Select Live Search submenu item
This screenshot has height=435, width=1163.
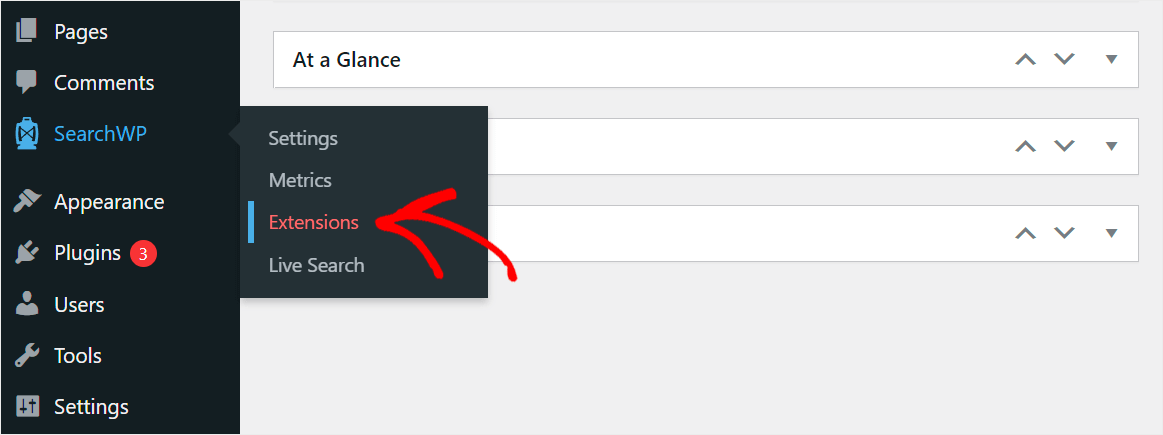[x=317, y=265]
